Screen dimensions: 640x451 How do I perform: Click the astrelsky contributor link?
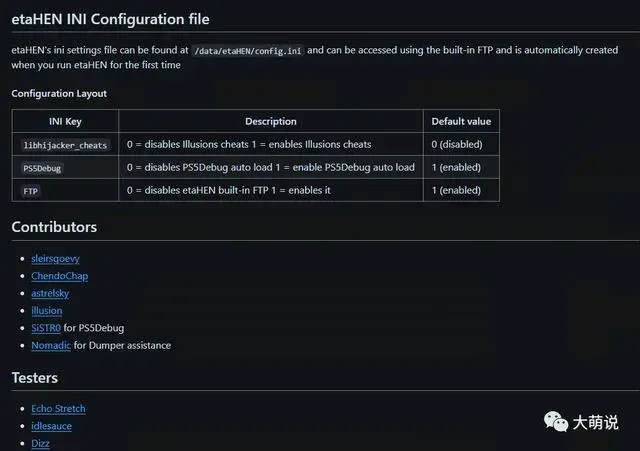point(50,293)
